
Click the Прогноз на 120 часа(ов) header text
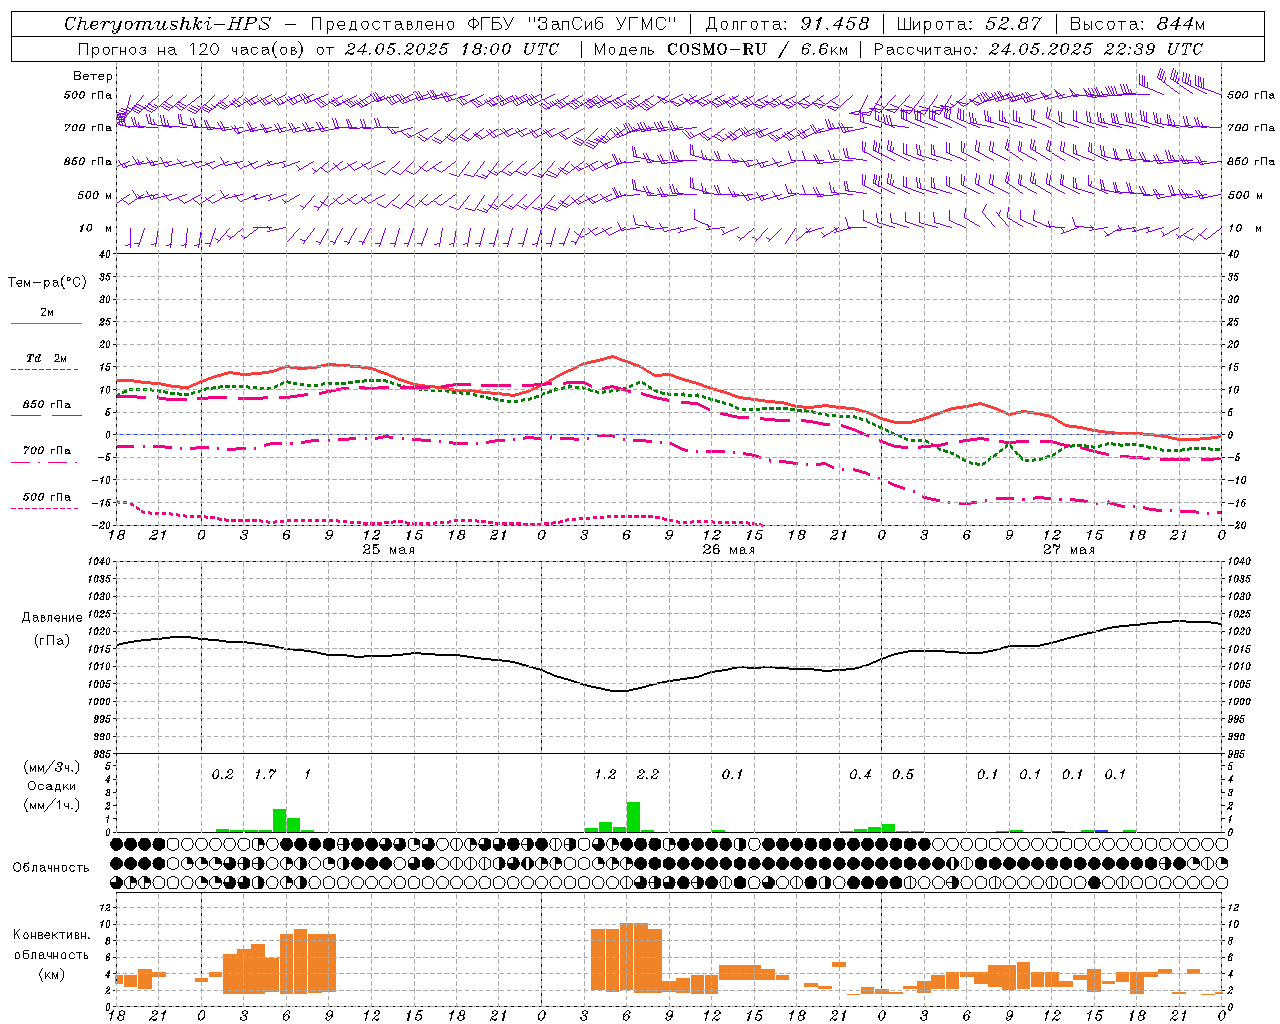tap(192, 49)
